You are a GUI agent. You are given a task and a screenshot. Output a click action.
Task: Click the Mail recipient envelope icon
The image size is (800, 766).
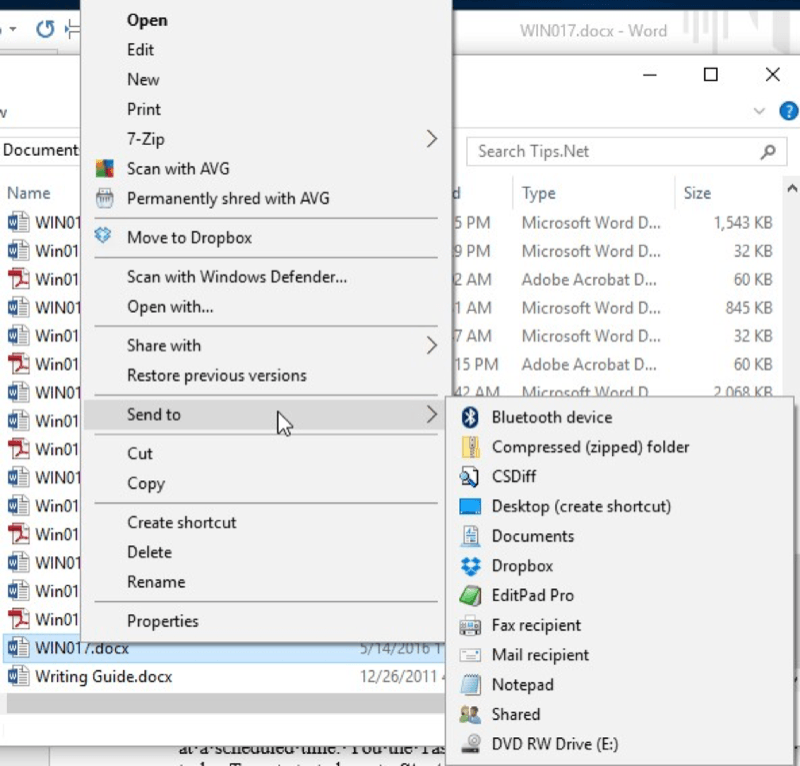click(x=470, y=655)
